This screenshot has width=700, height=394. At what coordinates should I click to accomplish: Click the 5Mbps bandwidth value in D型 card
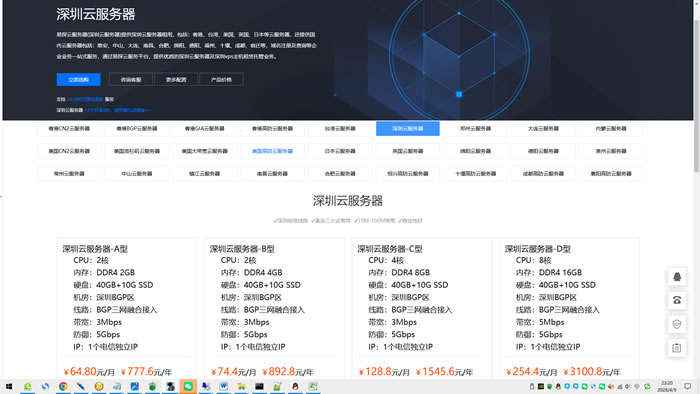551,322
